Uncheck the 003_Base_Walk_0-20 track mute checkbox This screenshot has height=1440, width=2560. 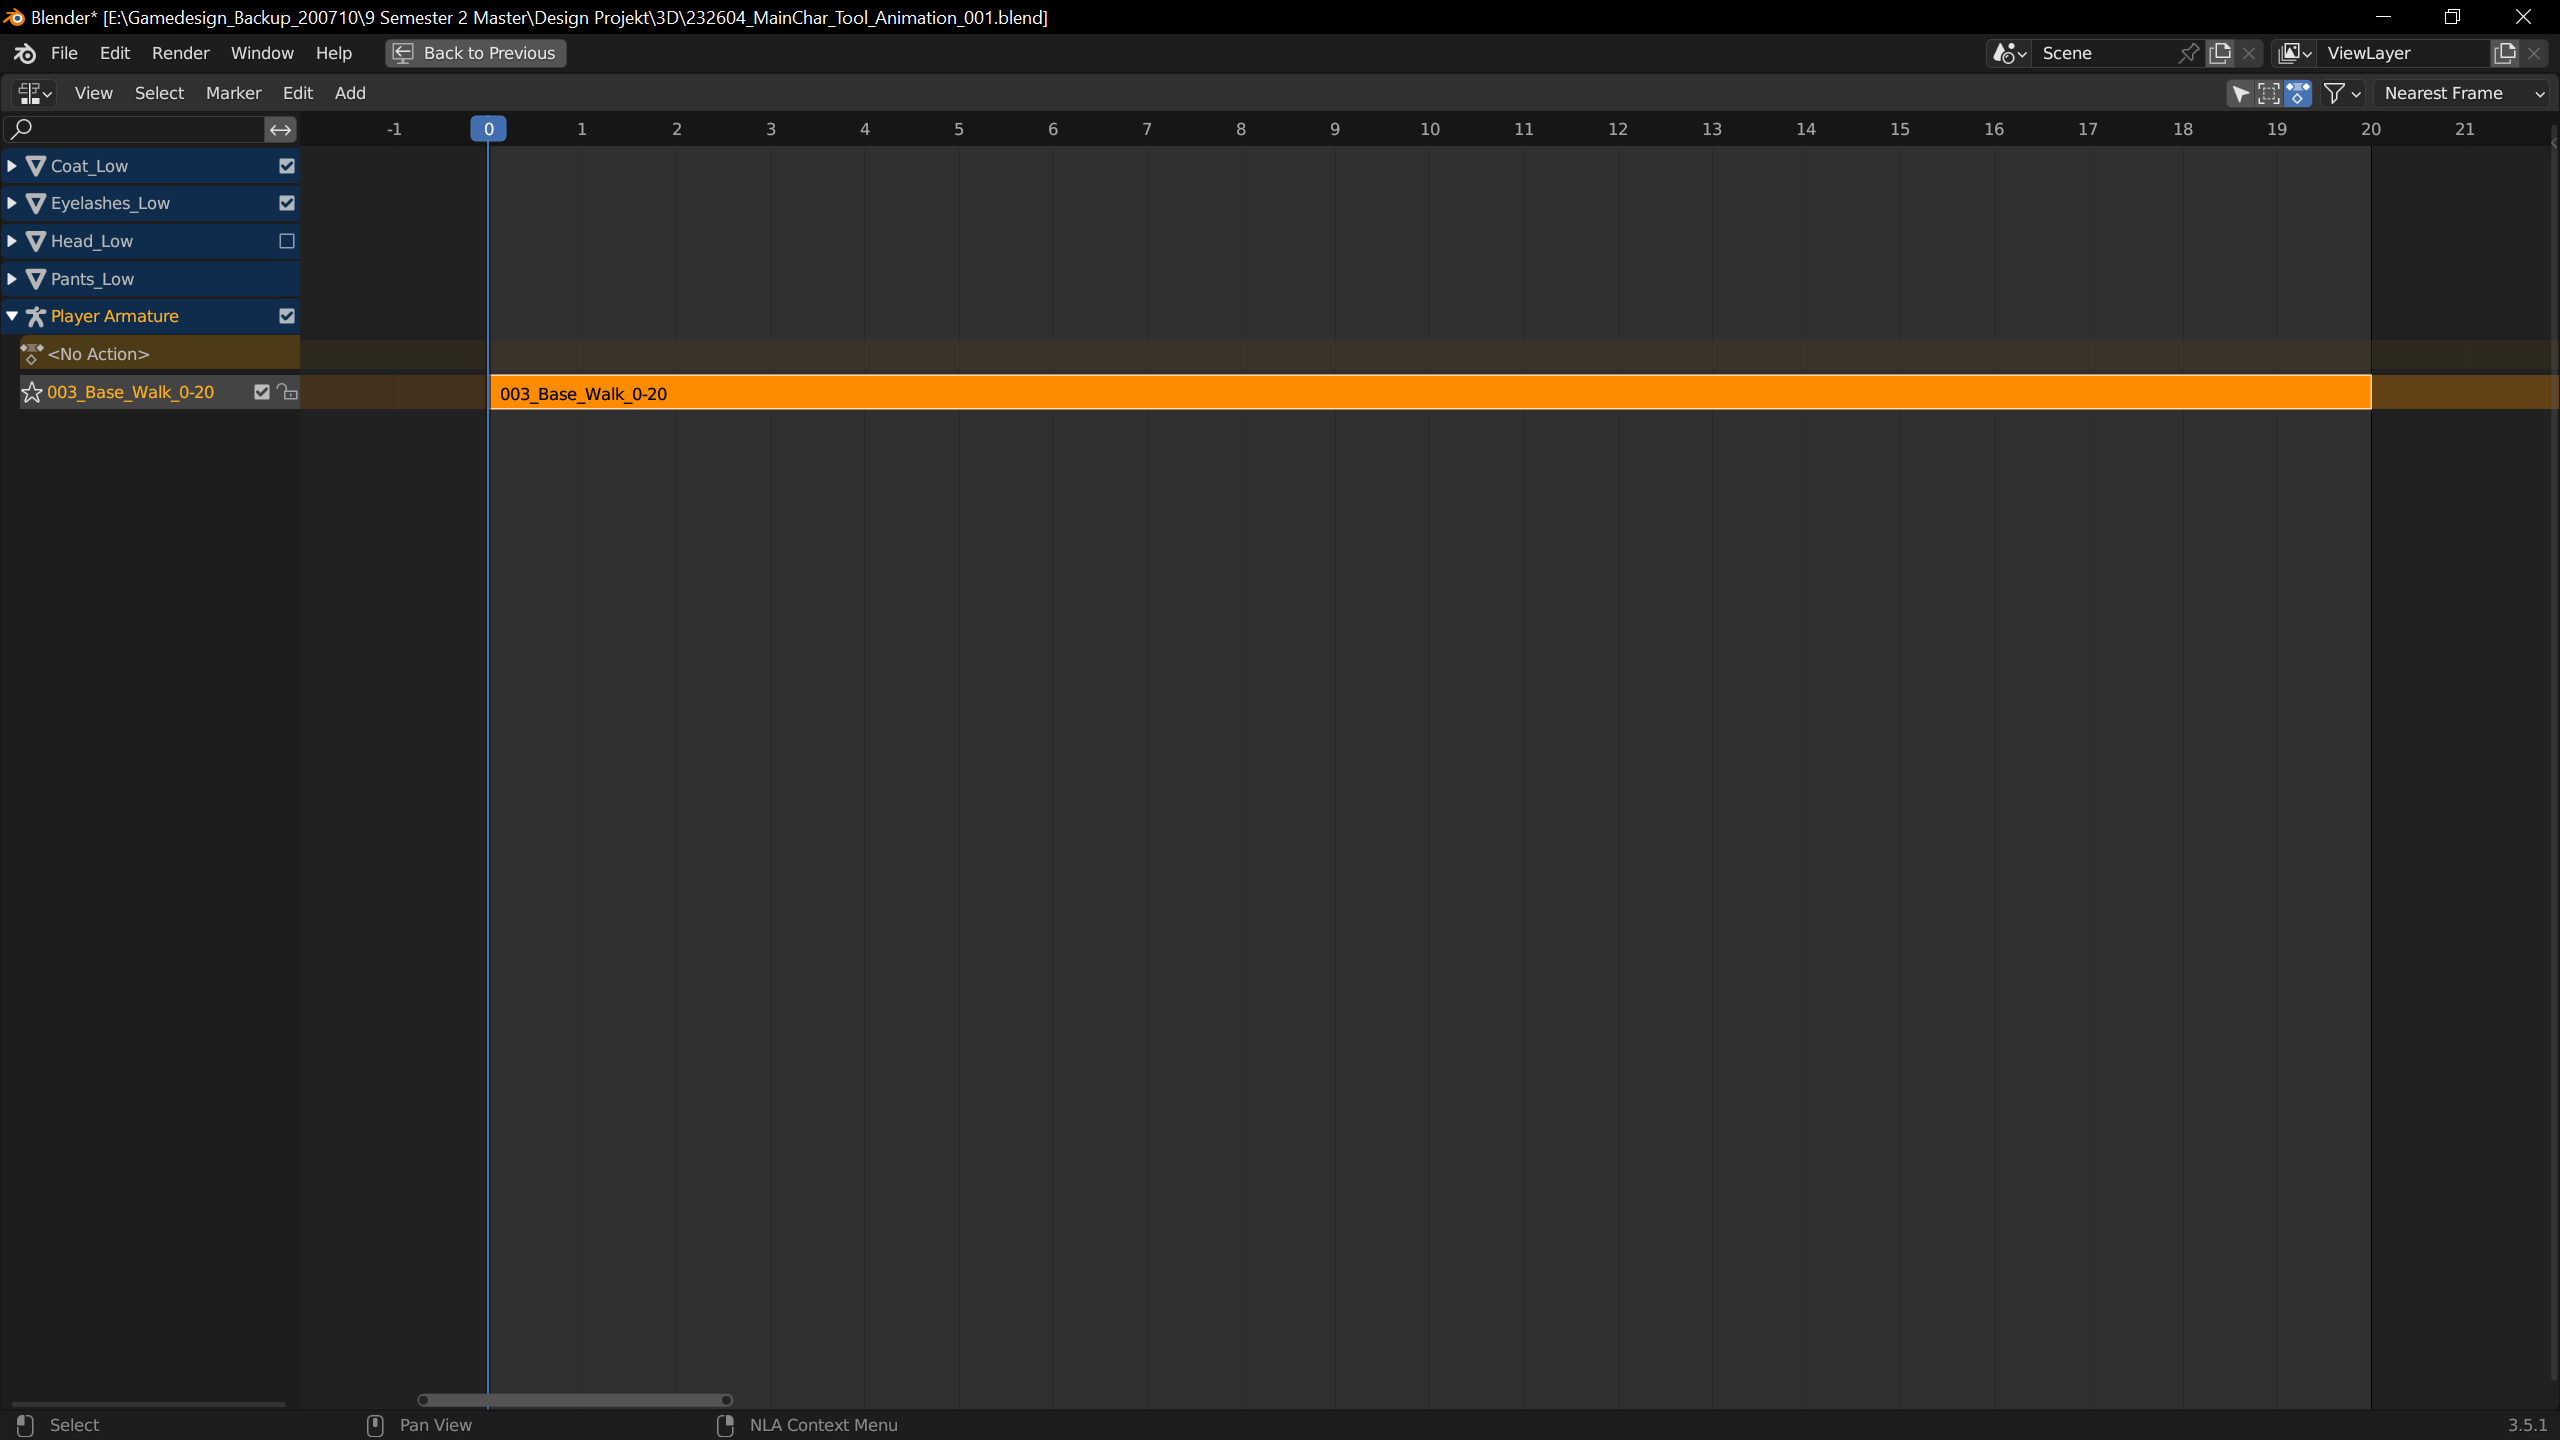point(262,392)
